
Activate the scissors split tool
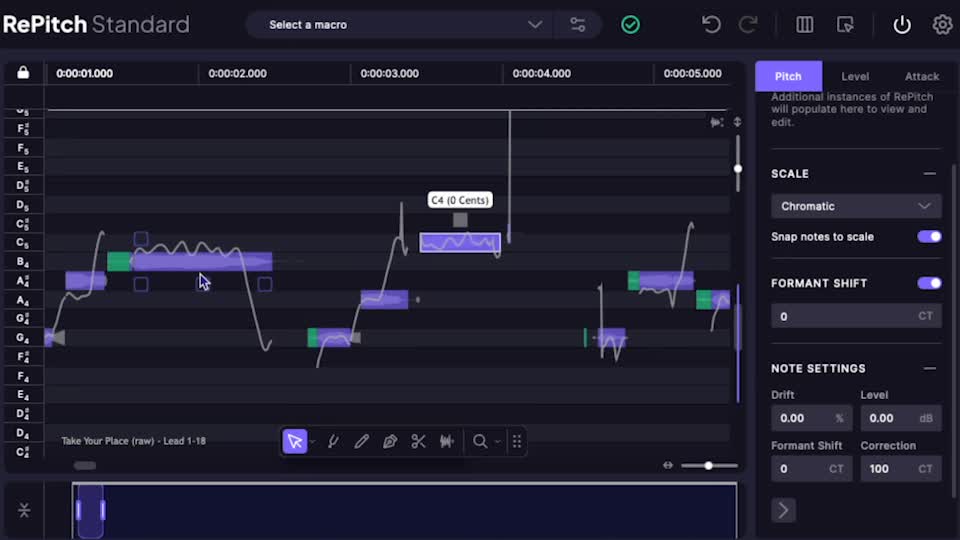[x=418, y=441]
